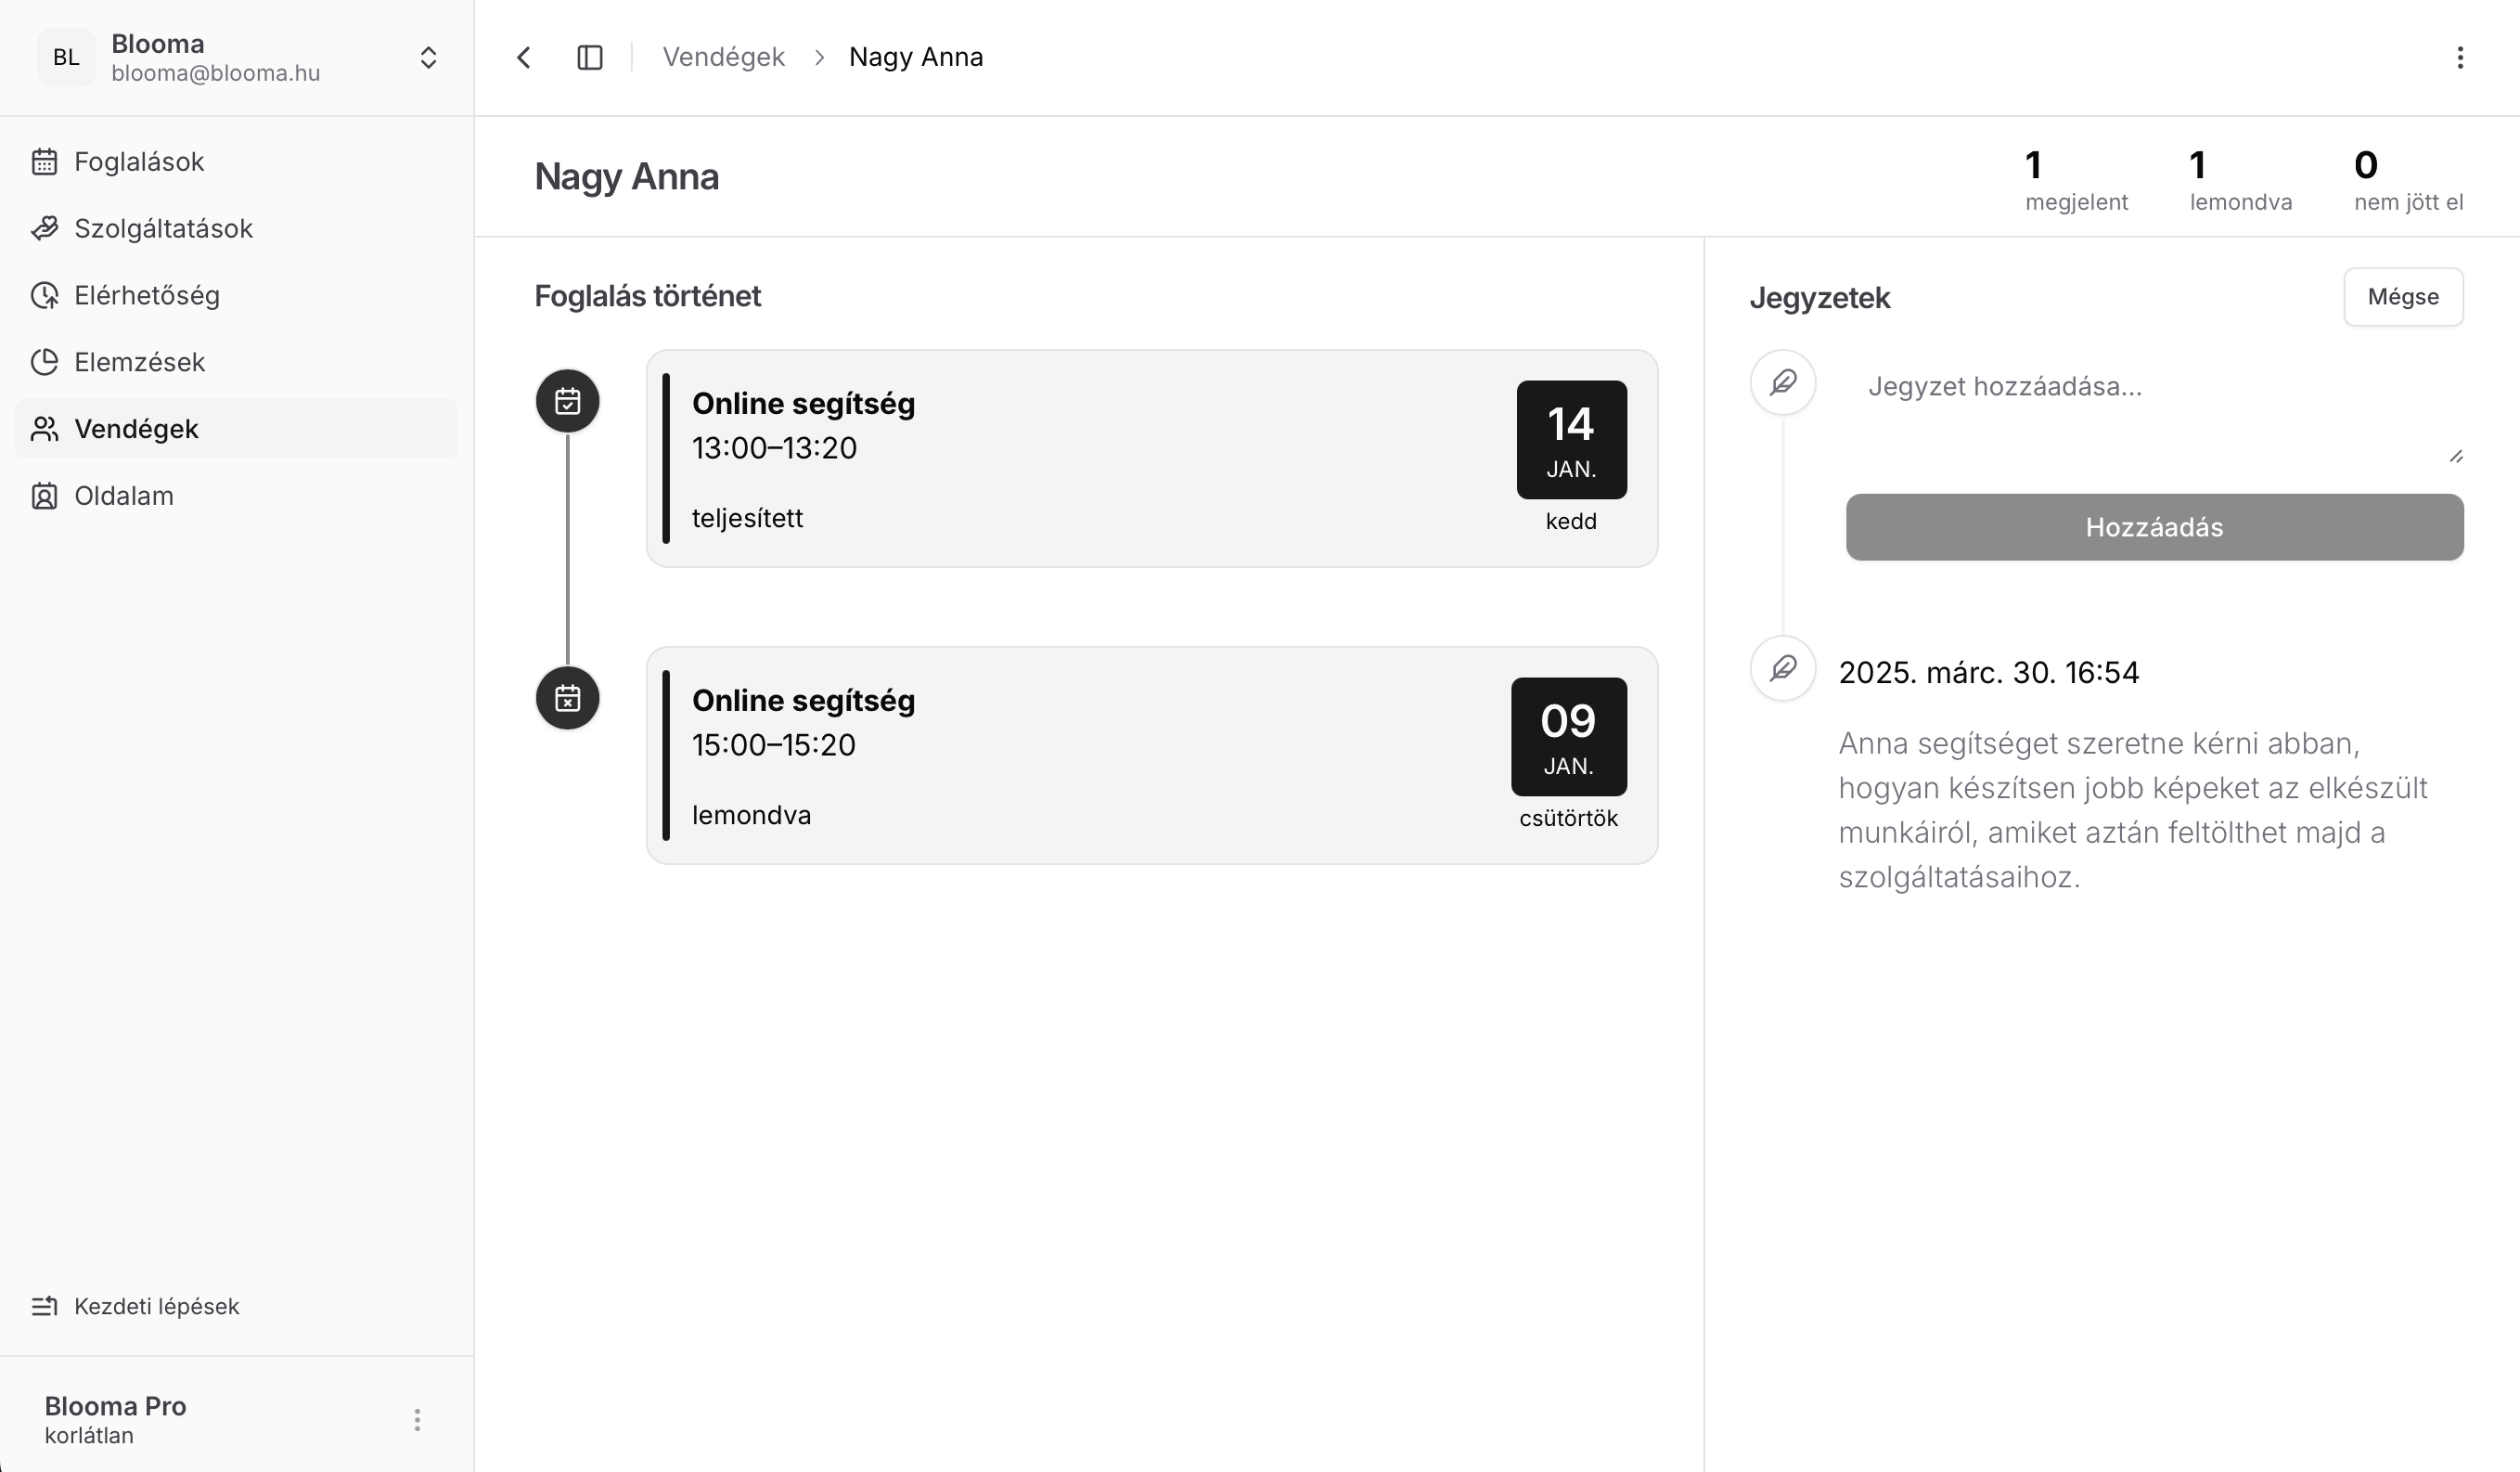2520x1472 pixels.
Task: Open the three-dot menu at top right
Action: tap(2460, 58)
